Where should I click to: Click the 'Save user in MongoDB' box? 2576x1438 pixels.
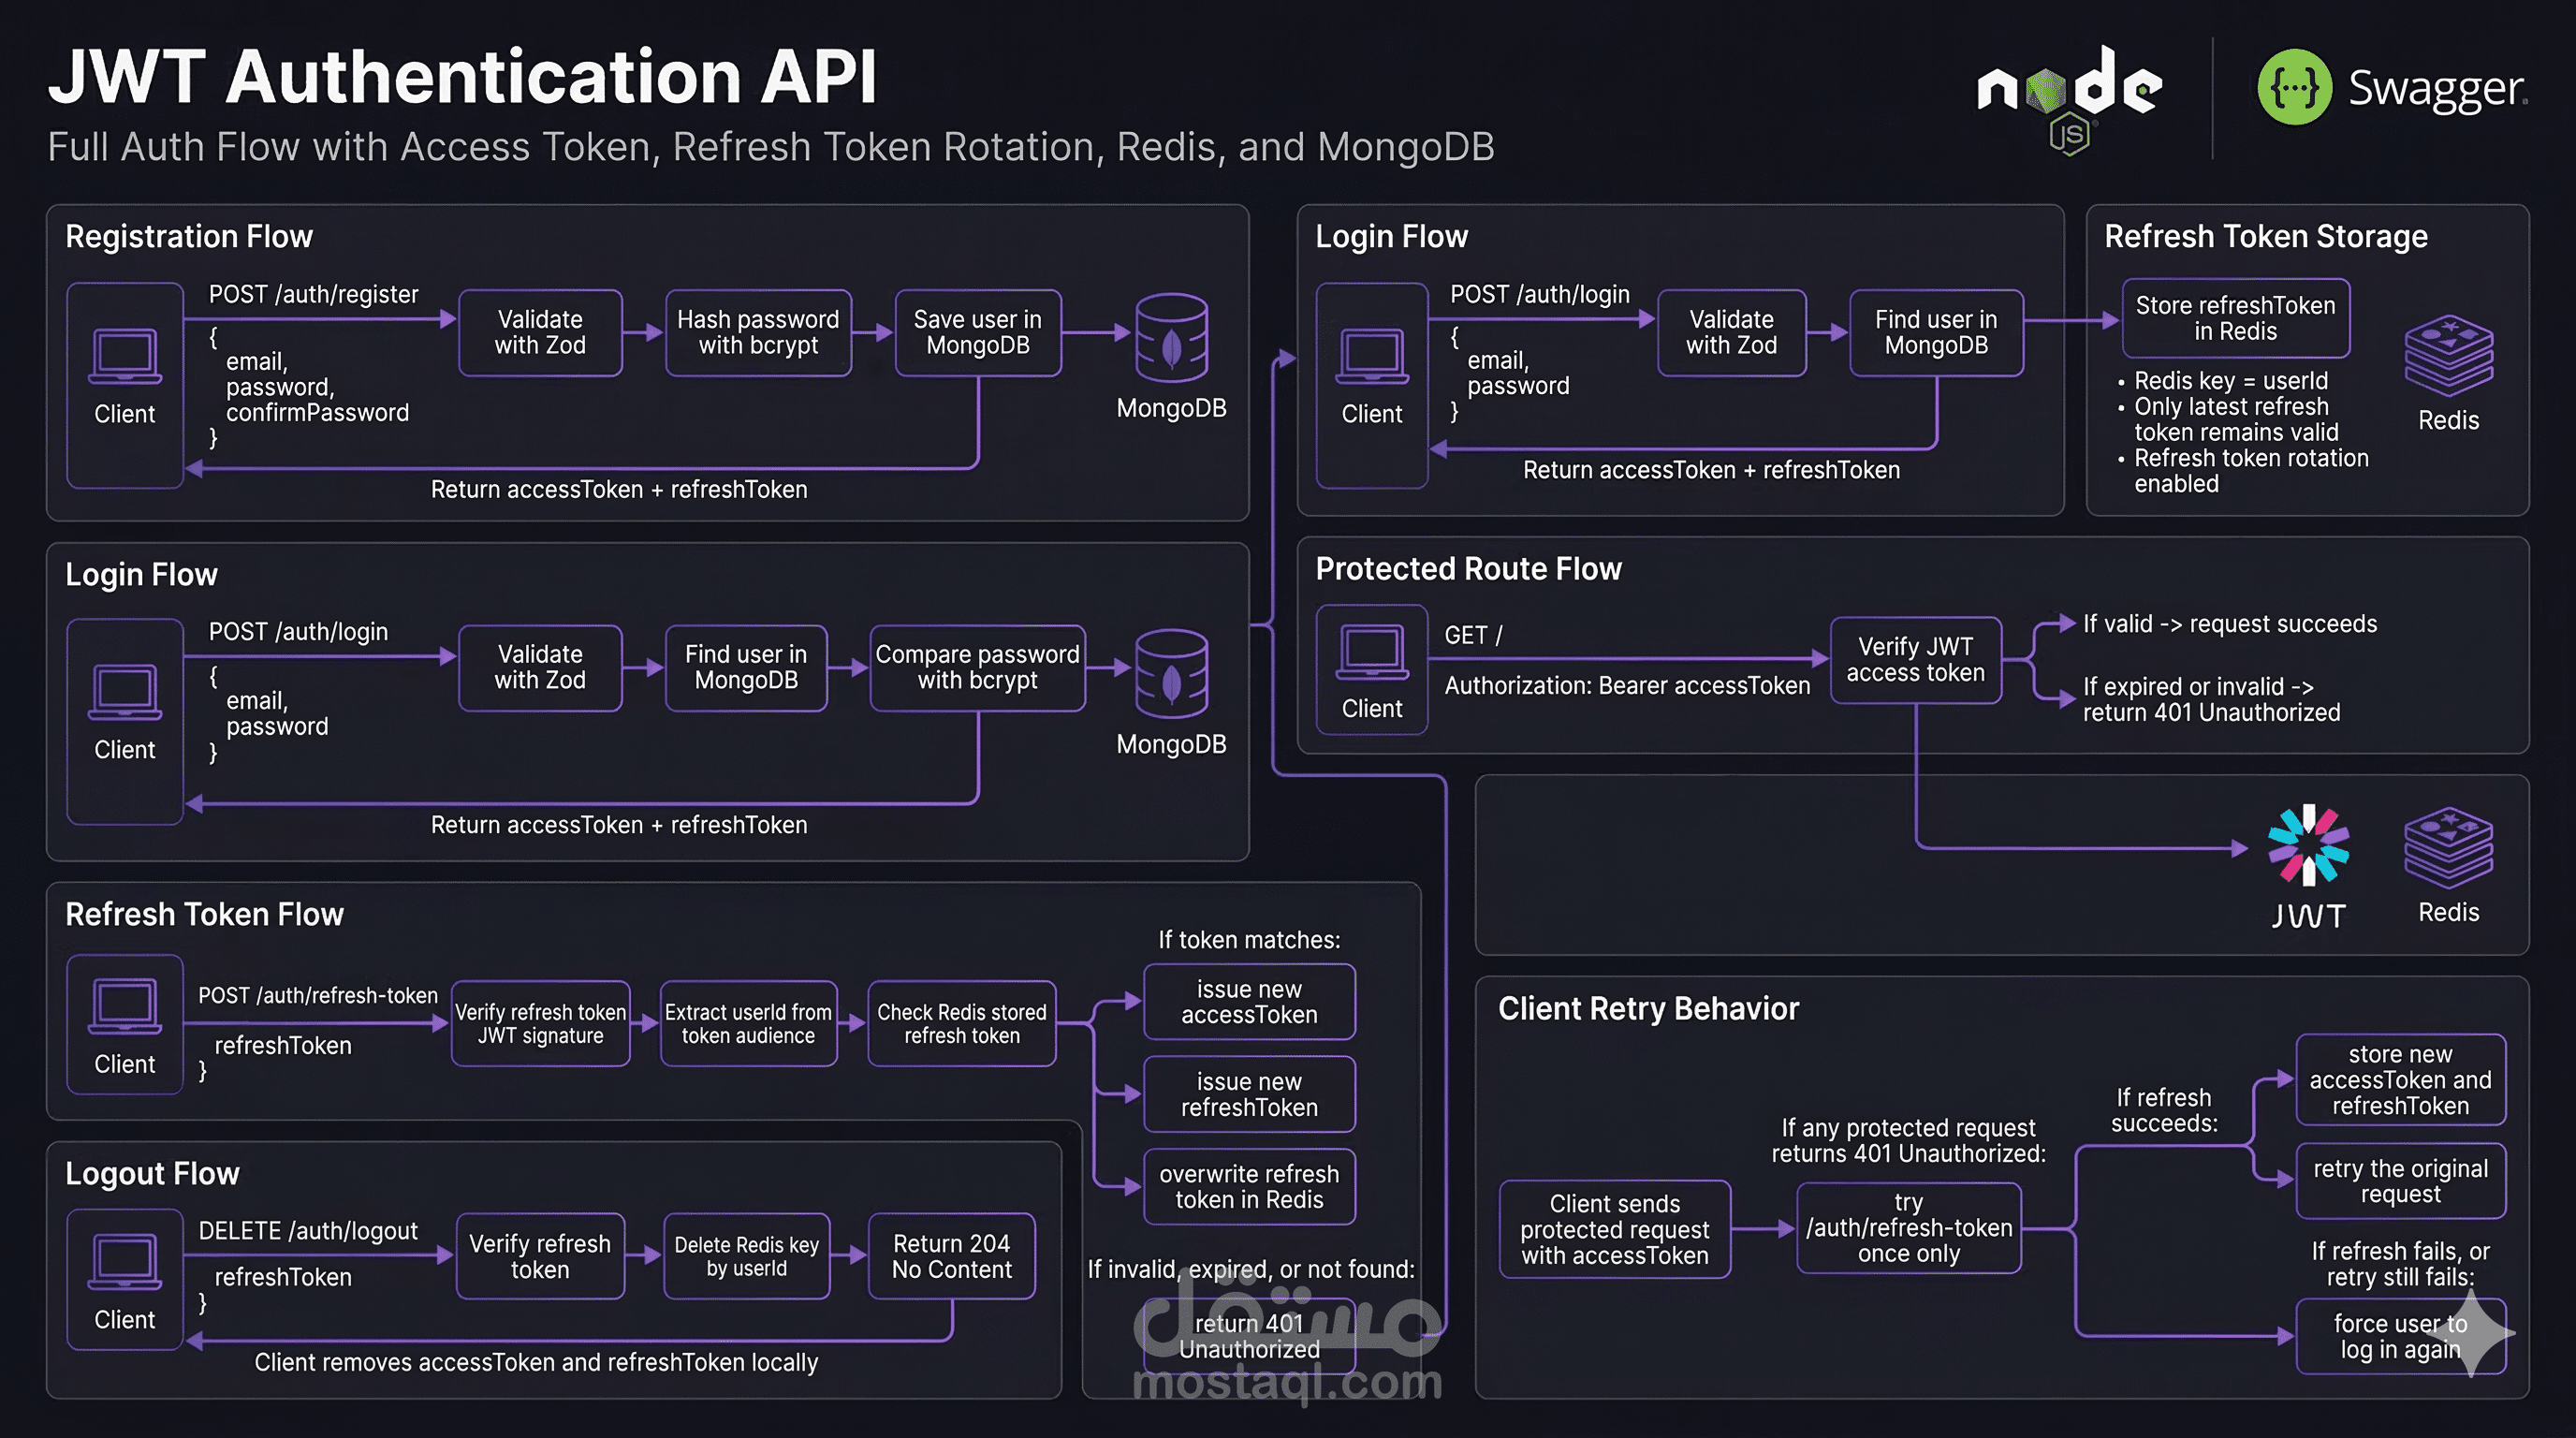(977, 333)
